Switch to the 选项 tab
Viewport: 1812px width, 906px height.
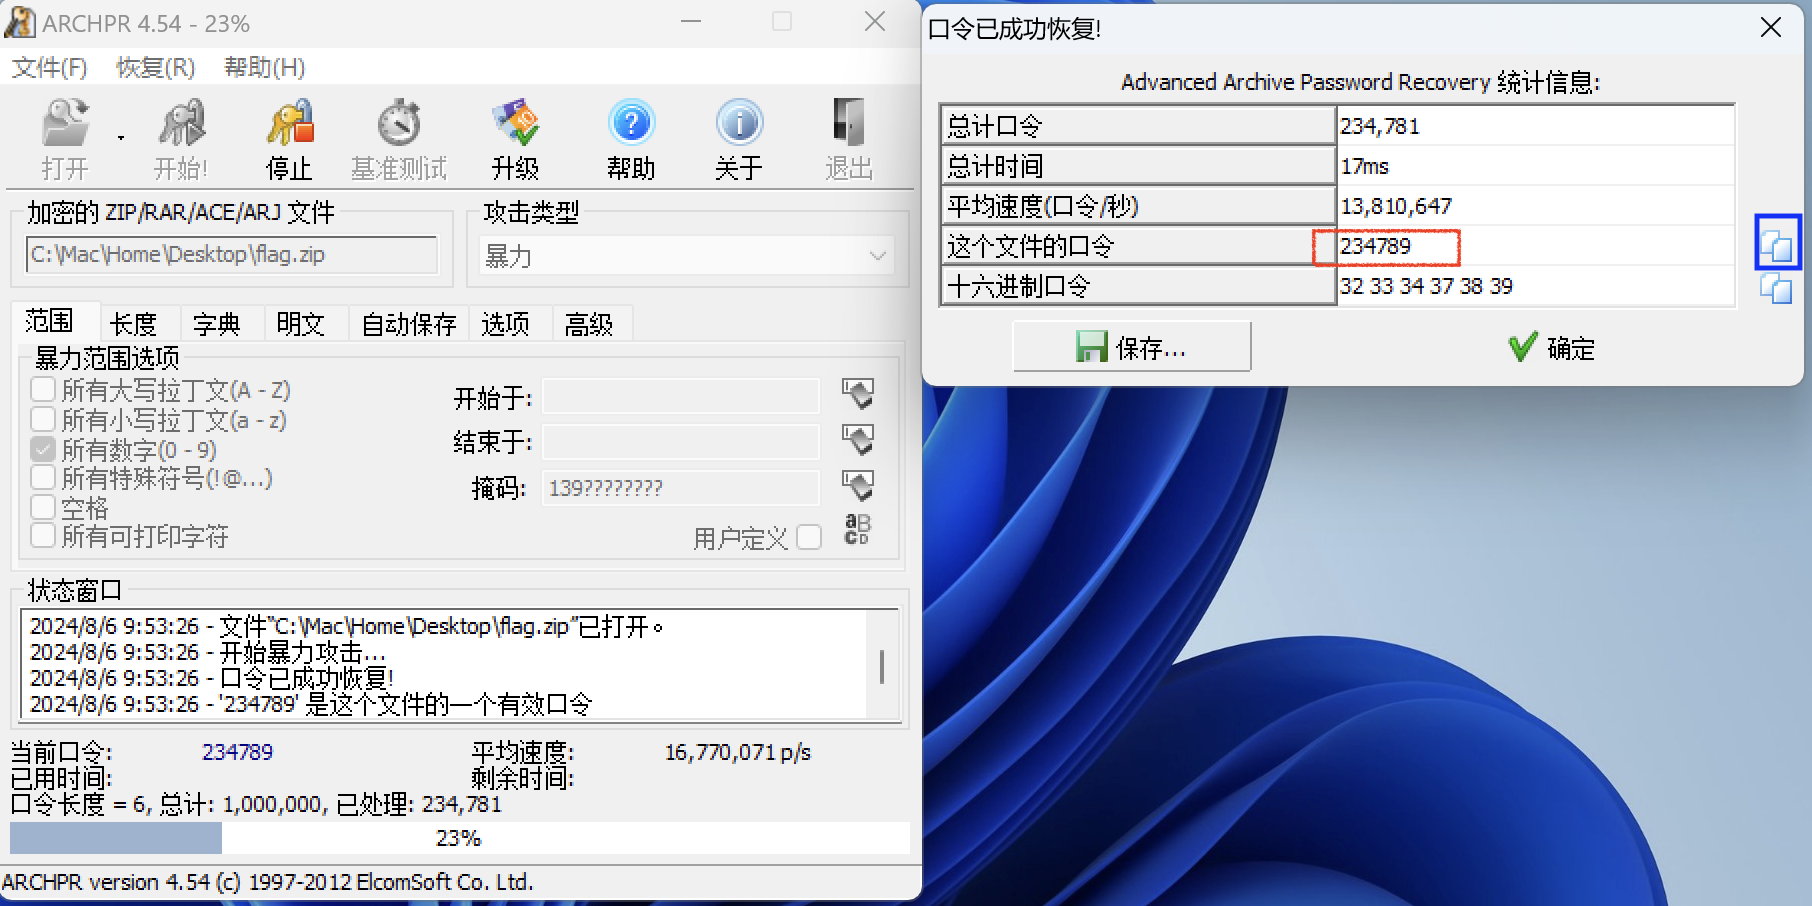(x=505, y=324)
